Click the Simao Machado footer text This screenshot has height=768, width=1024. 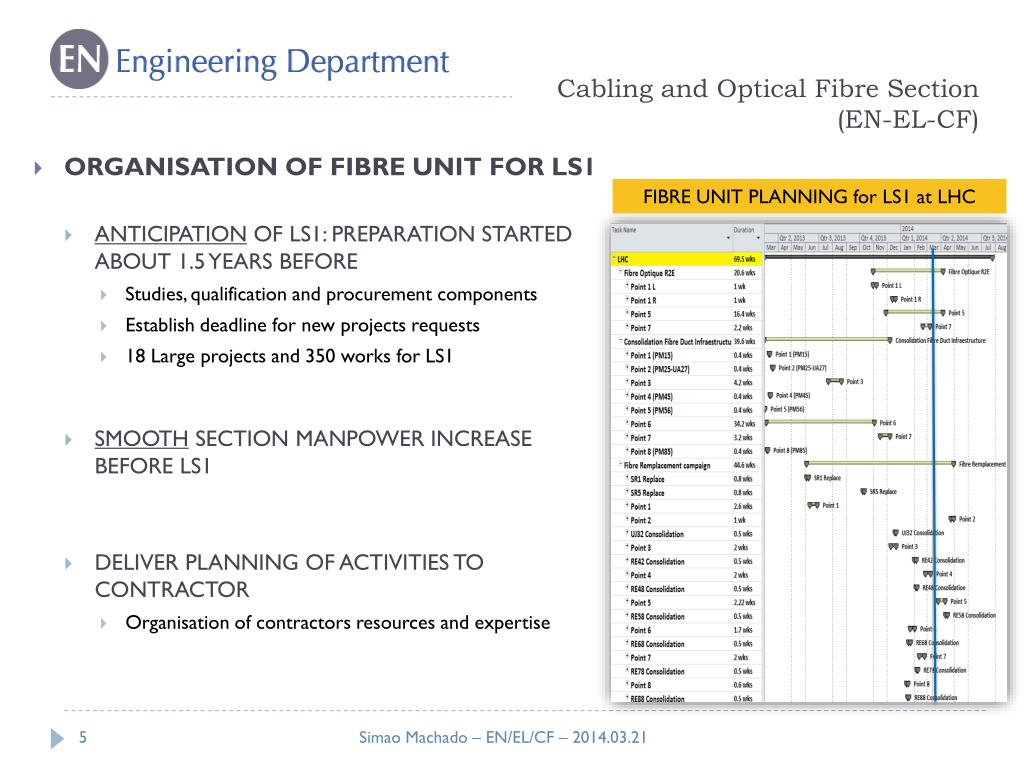tap(503, 737)
